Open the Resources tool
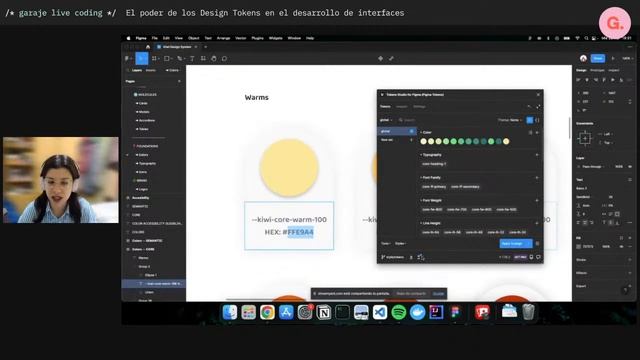Viewport: 640px width, 360px height. point(203,58)
